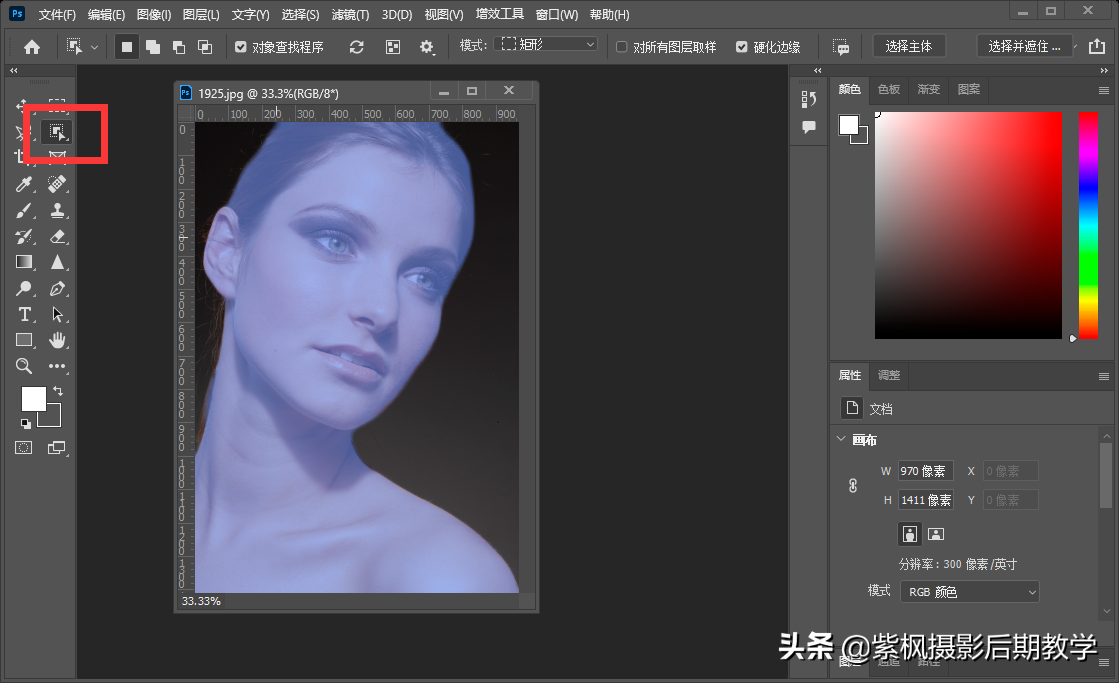Open object finder settings gear
Image resolution: width=1119 pixels, height=683 pixels.
[427, 47]
